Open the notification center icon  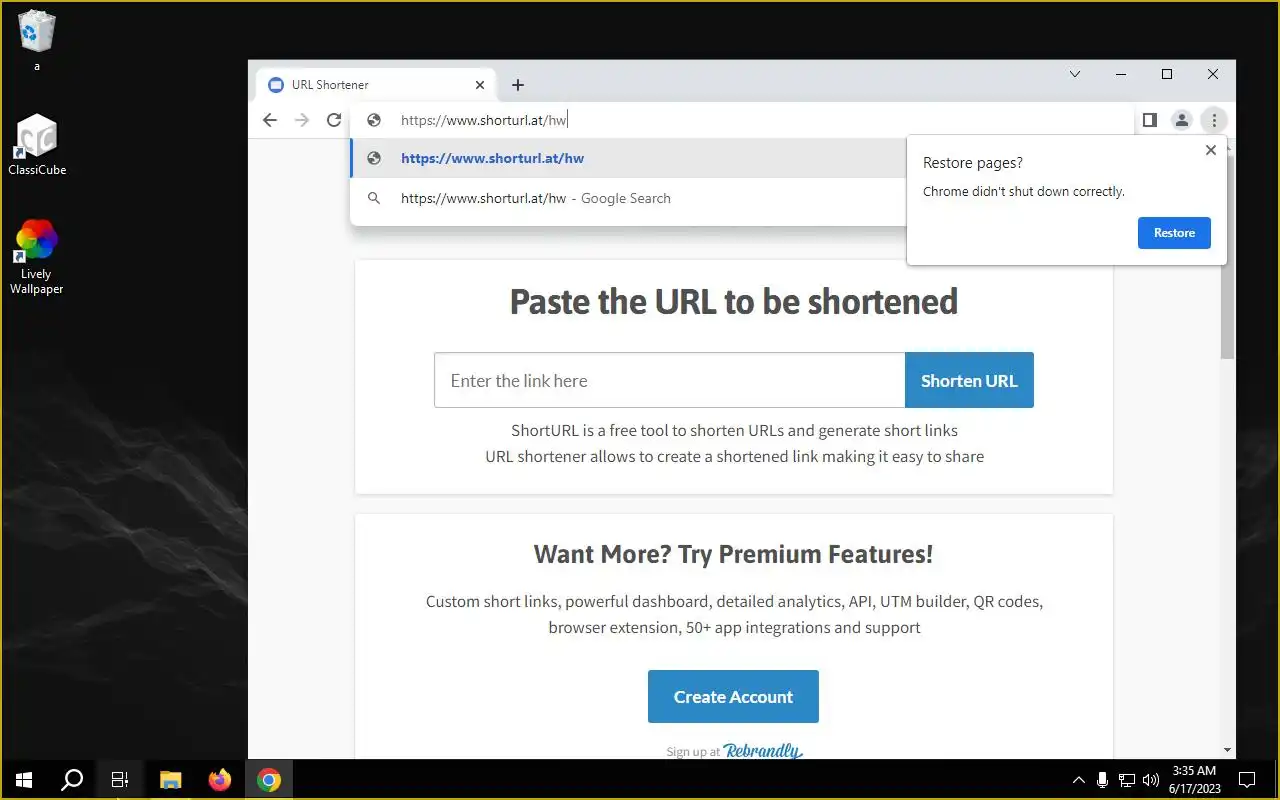(x=1247, y=780)
